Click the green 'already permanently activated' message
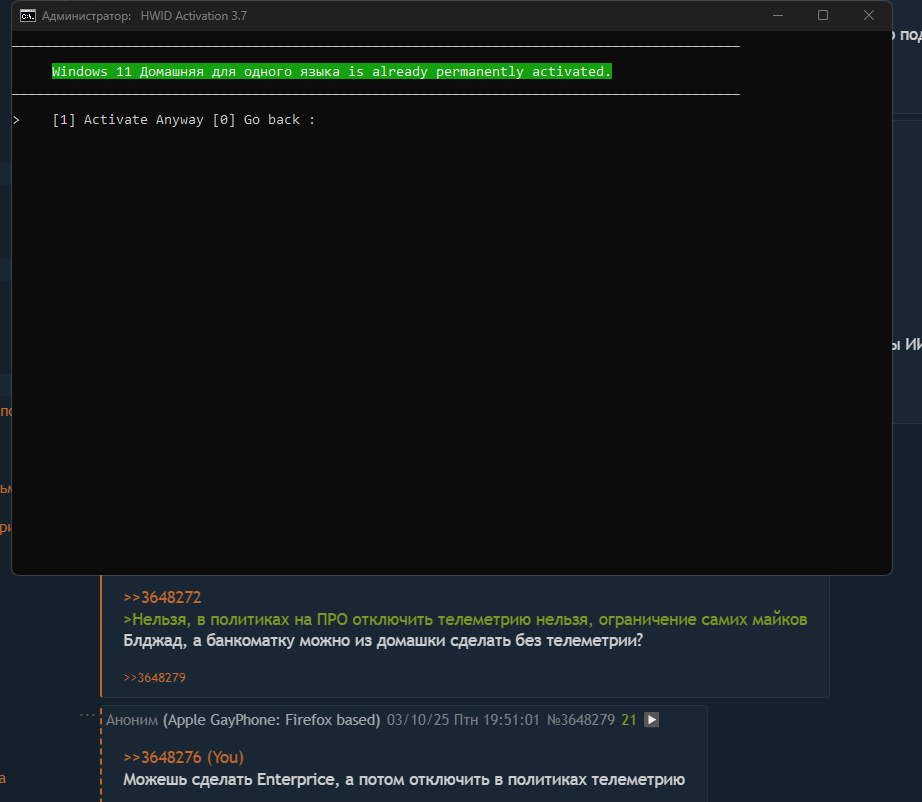The height and width of the screenshot is (802, 922). pyautogui.click(x=332, y=72)
